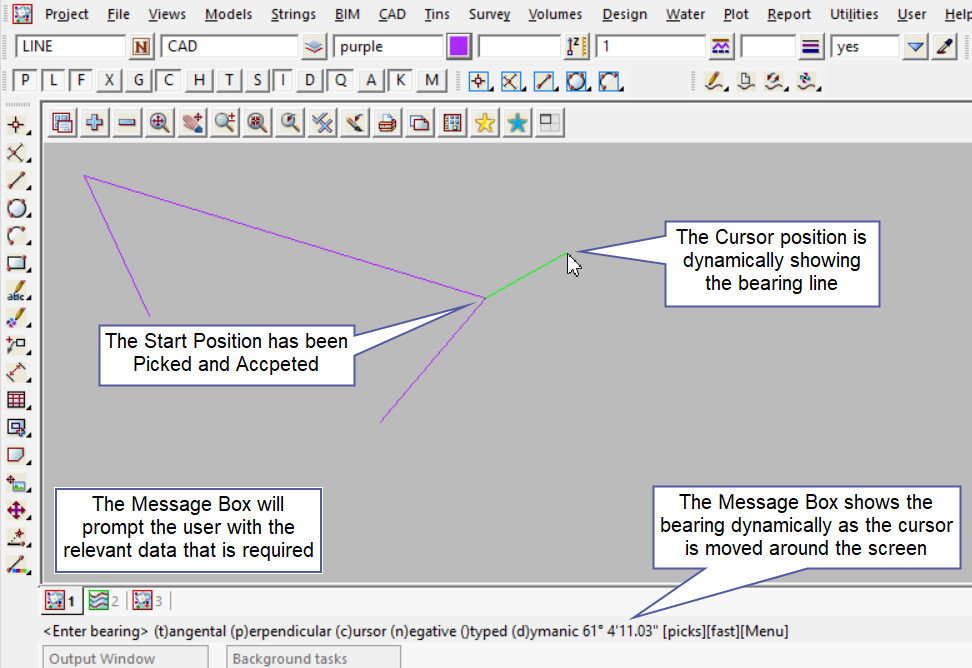Click the yellow star favourites icon
Image resolution: width=972 pixels, height=668 pixels.
(x=485, y=123)
